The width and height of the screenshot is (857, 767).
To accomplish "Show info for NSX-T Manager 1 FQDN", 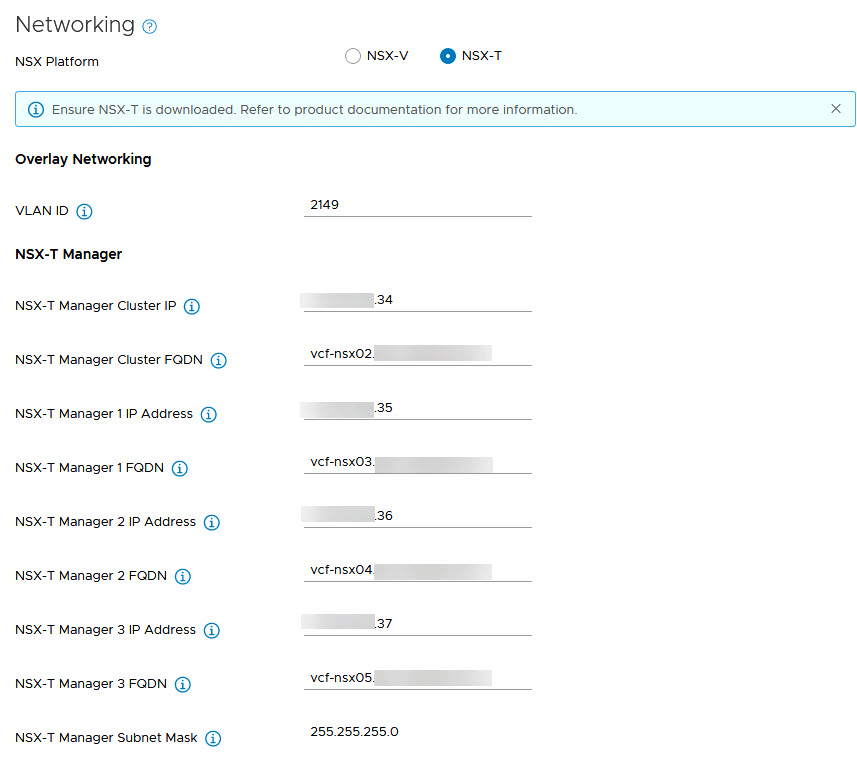I will point(180,469).
